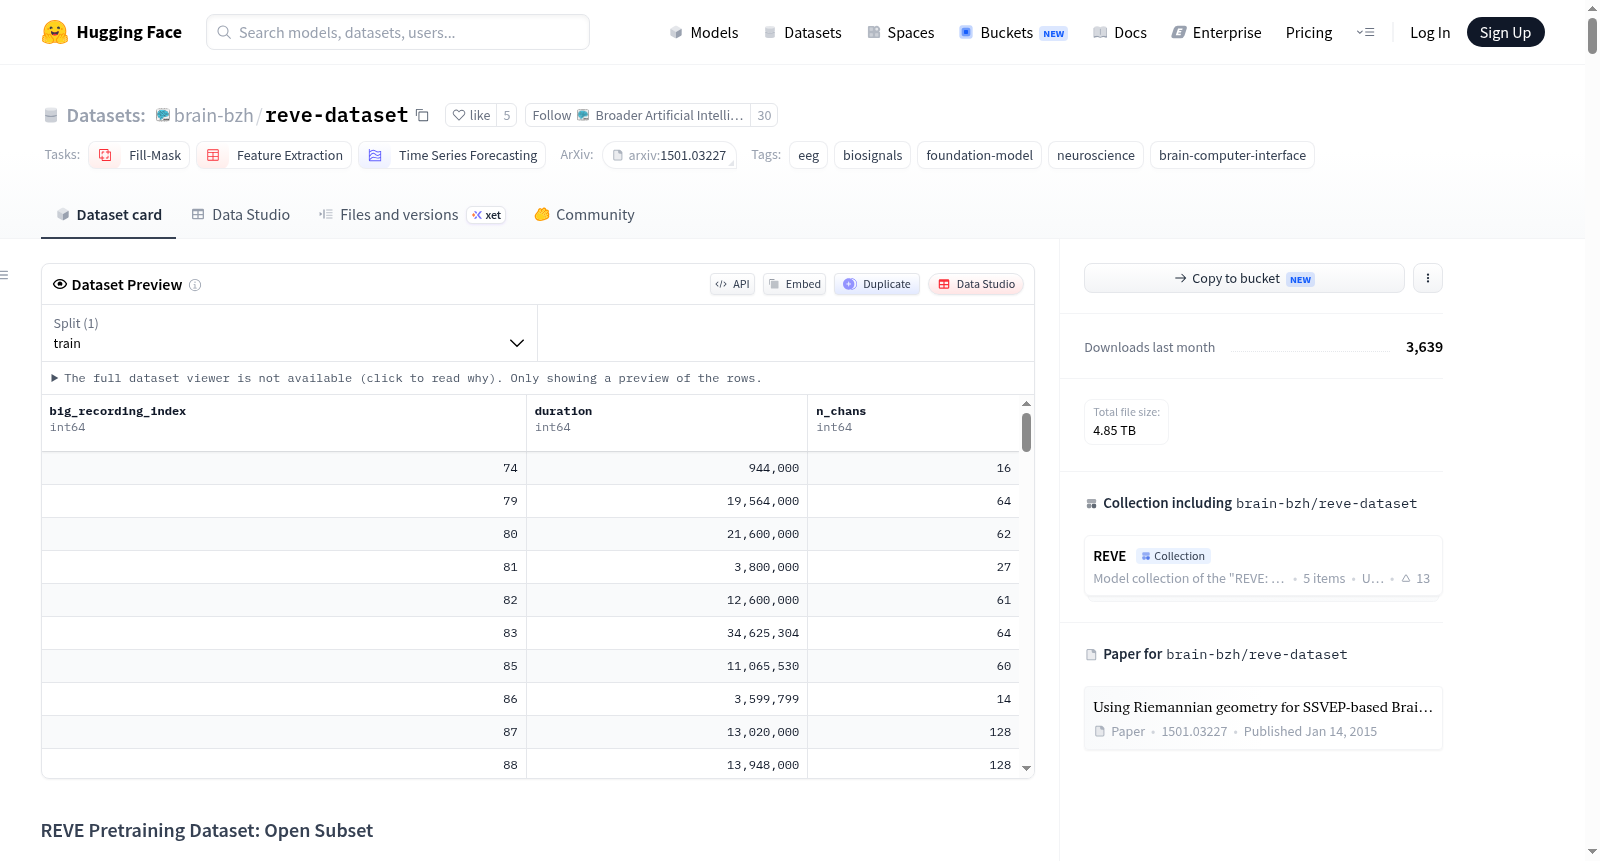This screenshot has height=861, width=1600.
Task: Go to Buckets in the top navigation
Action: (1013, 33)
